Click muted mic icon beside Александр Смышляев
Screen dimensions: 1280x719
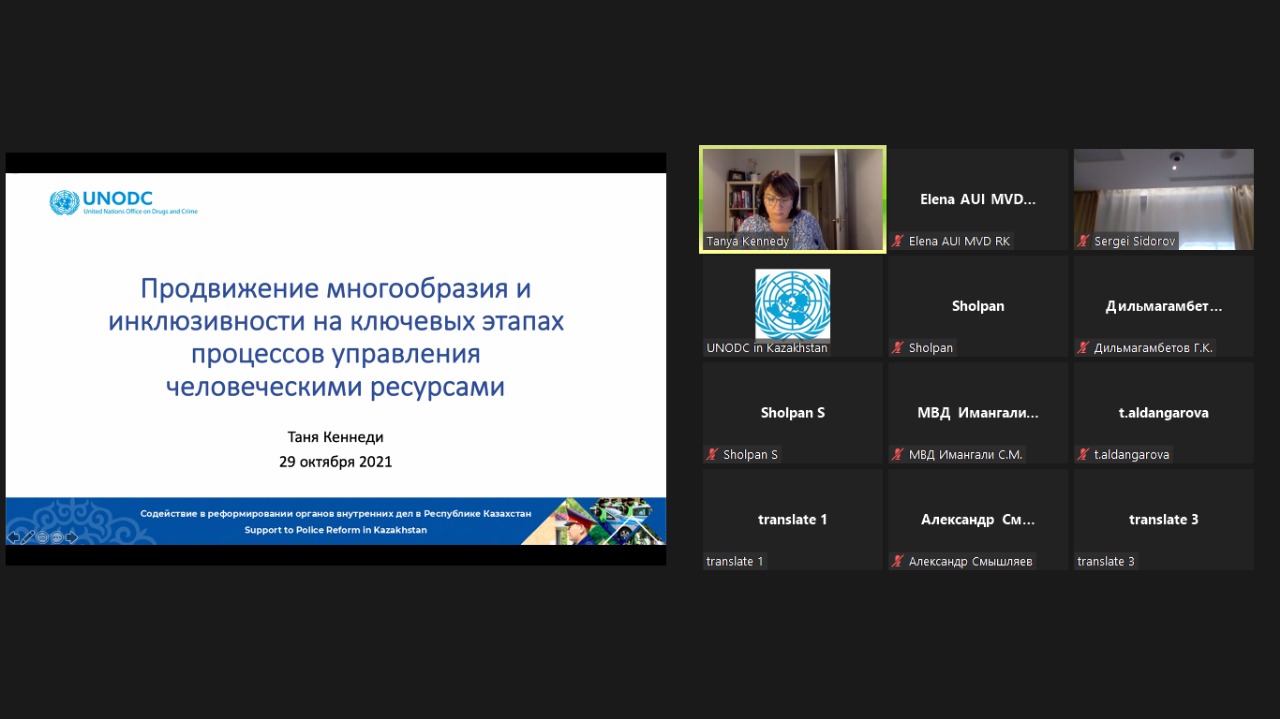click(x=898, y=562)
